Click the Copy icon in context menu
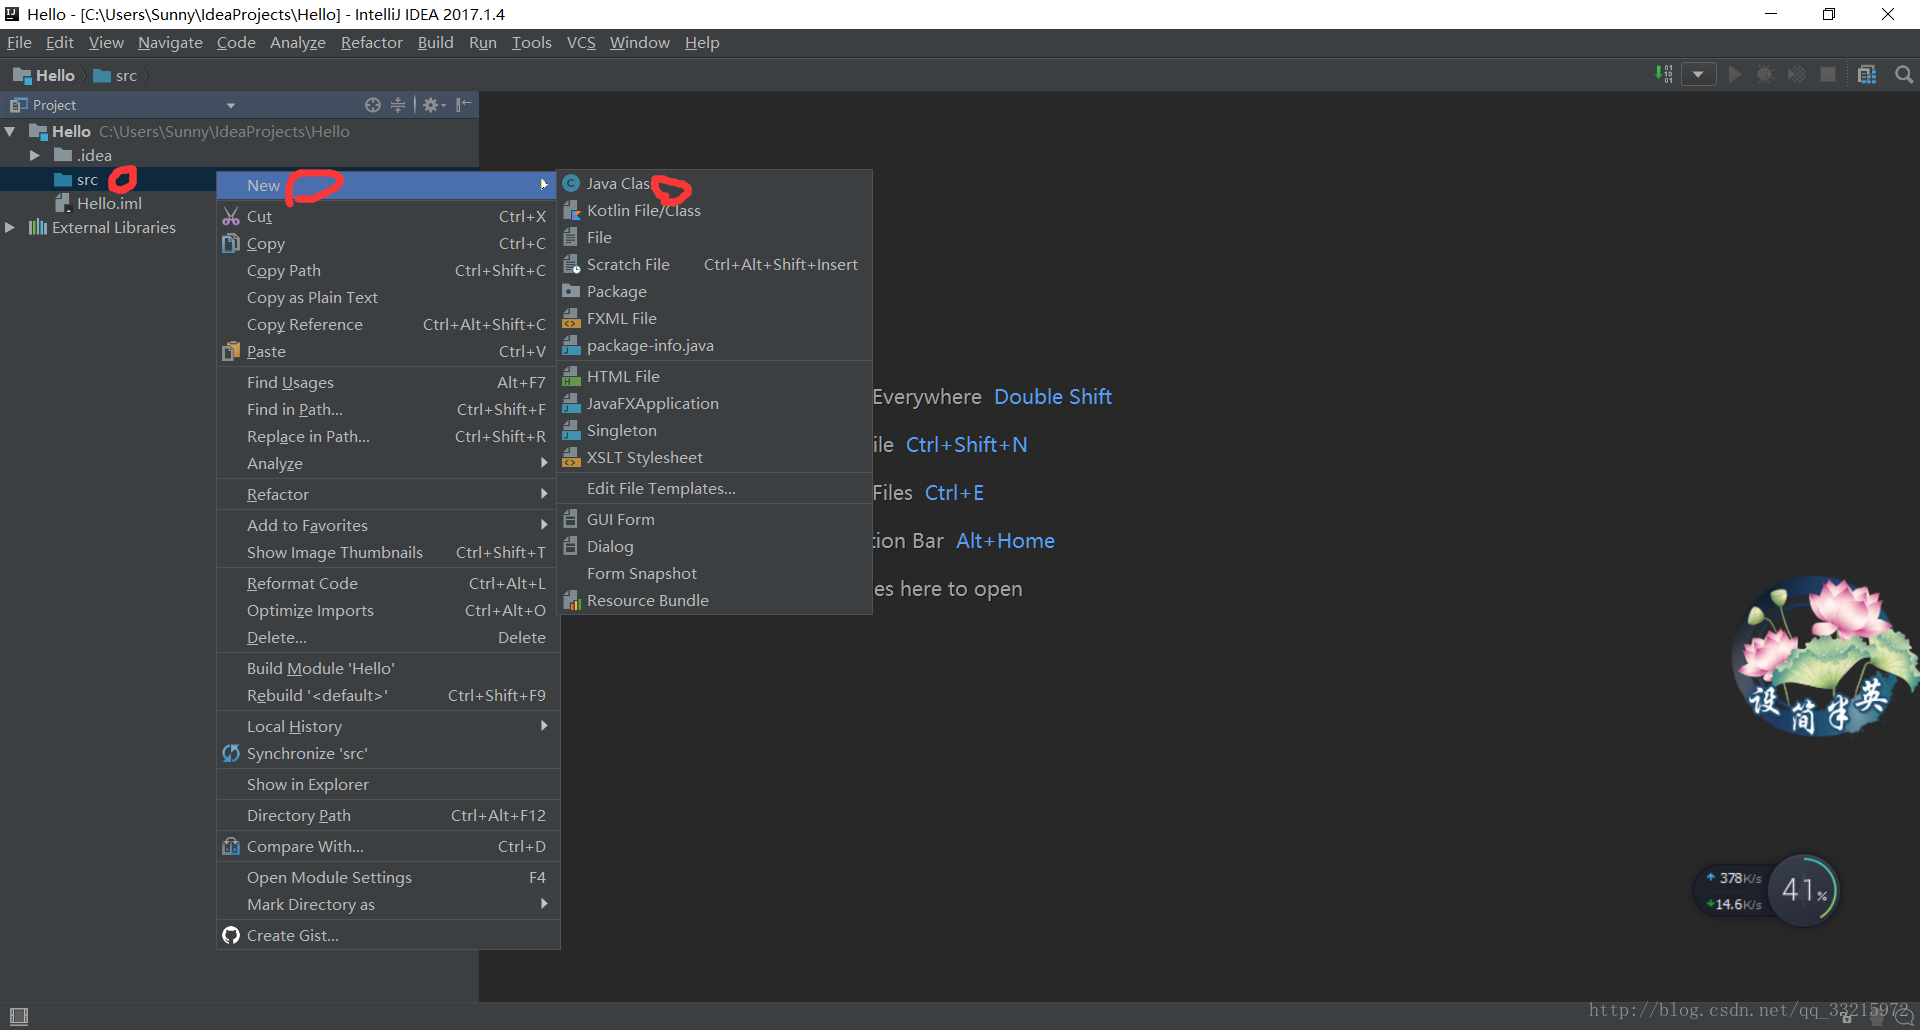 click(x=231, y=244)
